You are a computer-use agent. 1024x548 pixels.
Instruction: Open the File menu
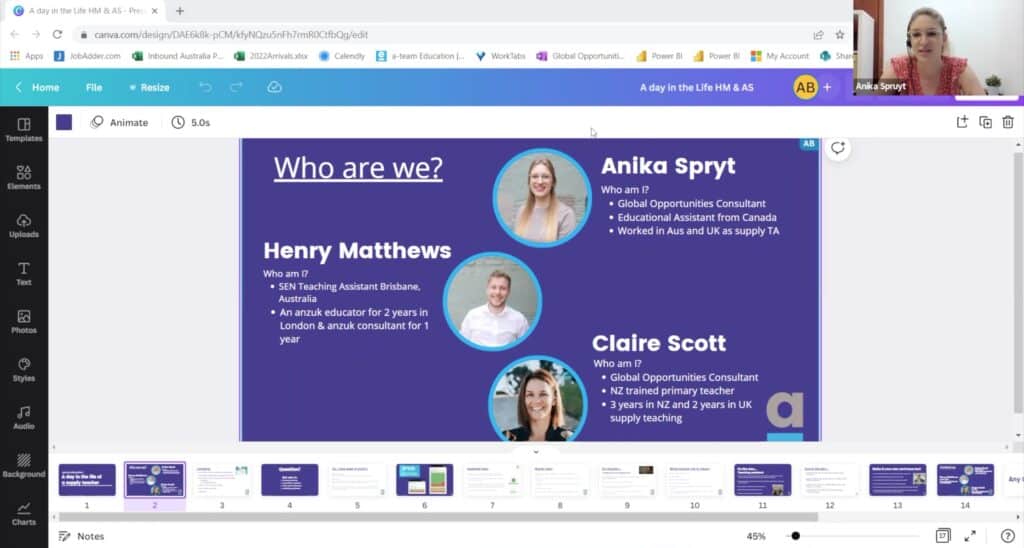pos(94,88)
